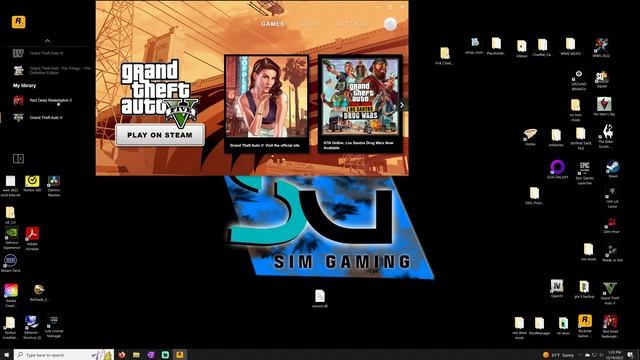640x360 pixels.
Task: Click the Rockstar Games logo in launcher sidebar
Action: tap(18, 22)
